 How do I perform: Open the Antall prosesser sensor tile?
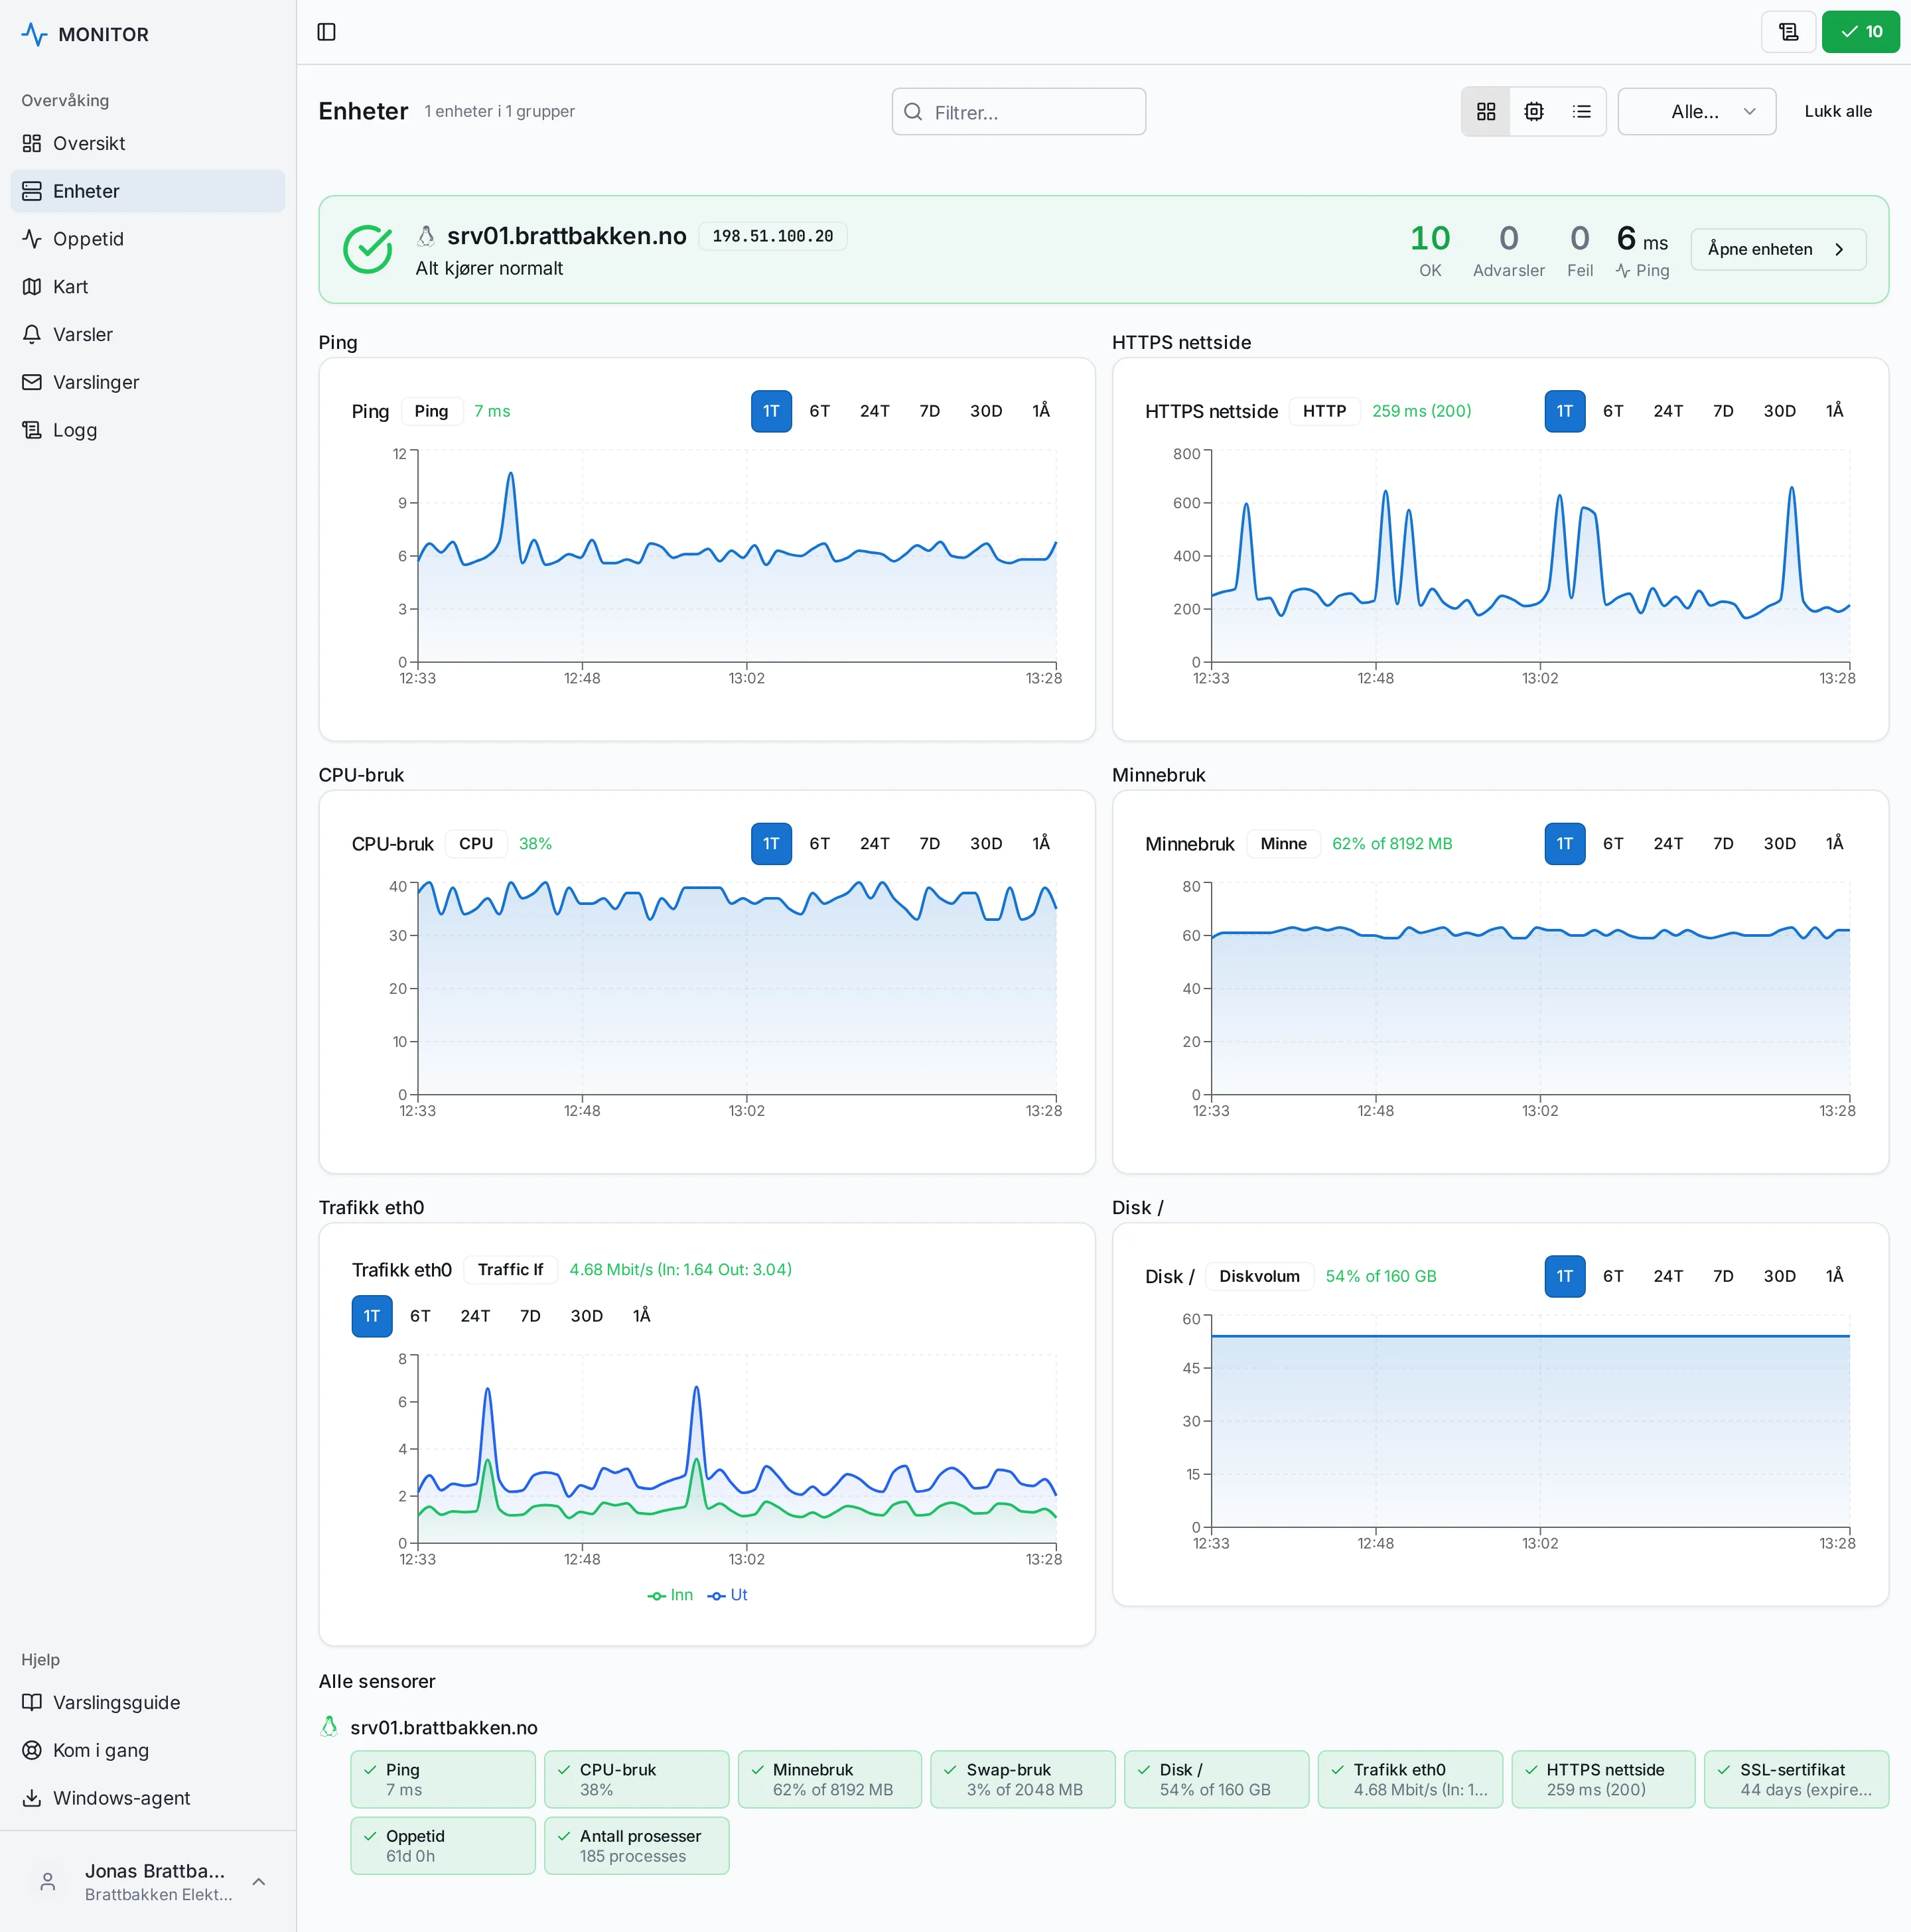pos(636,1846)
